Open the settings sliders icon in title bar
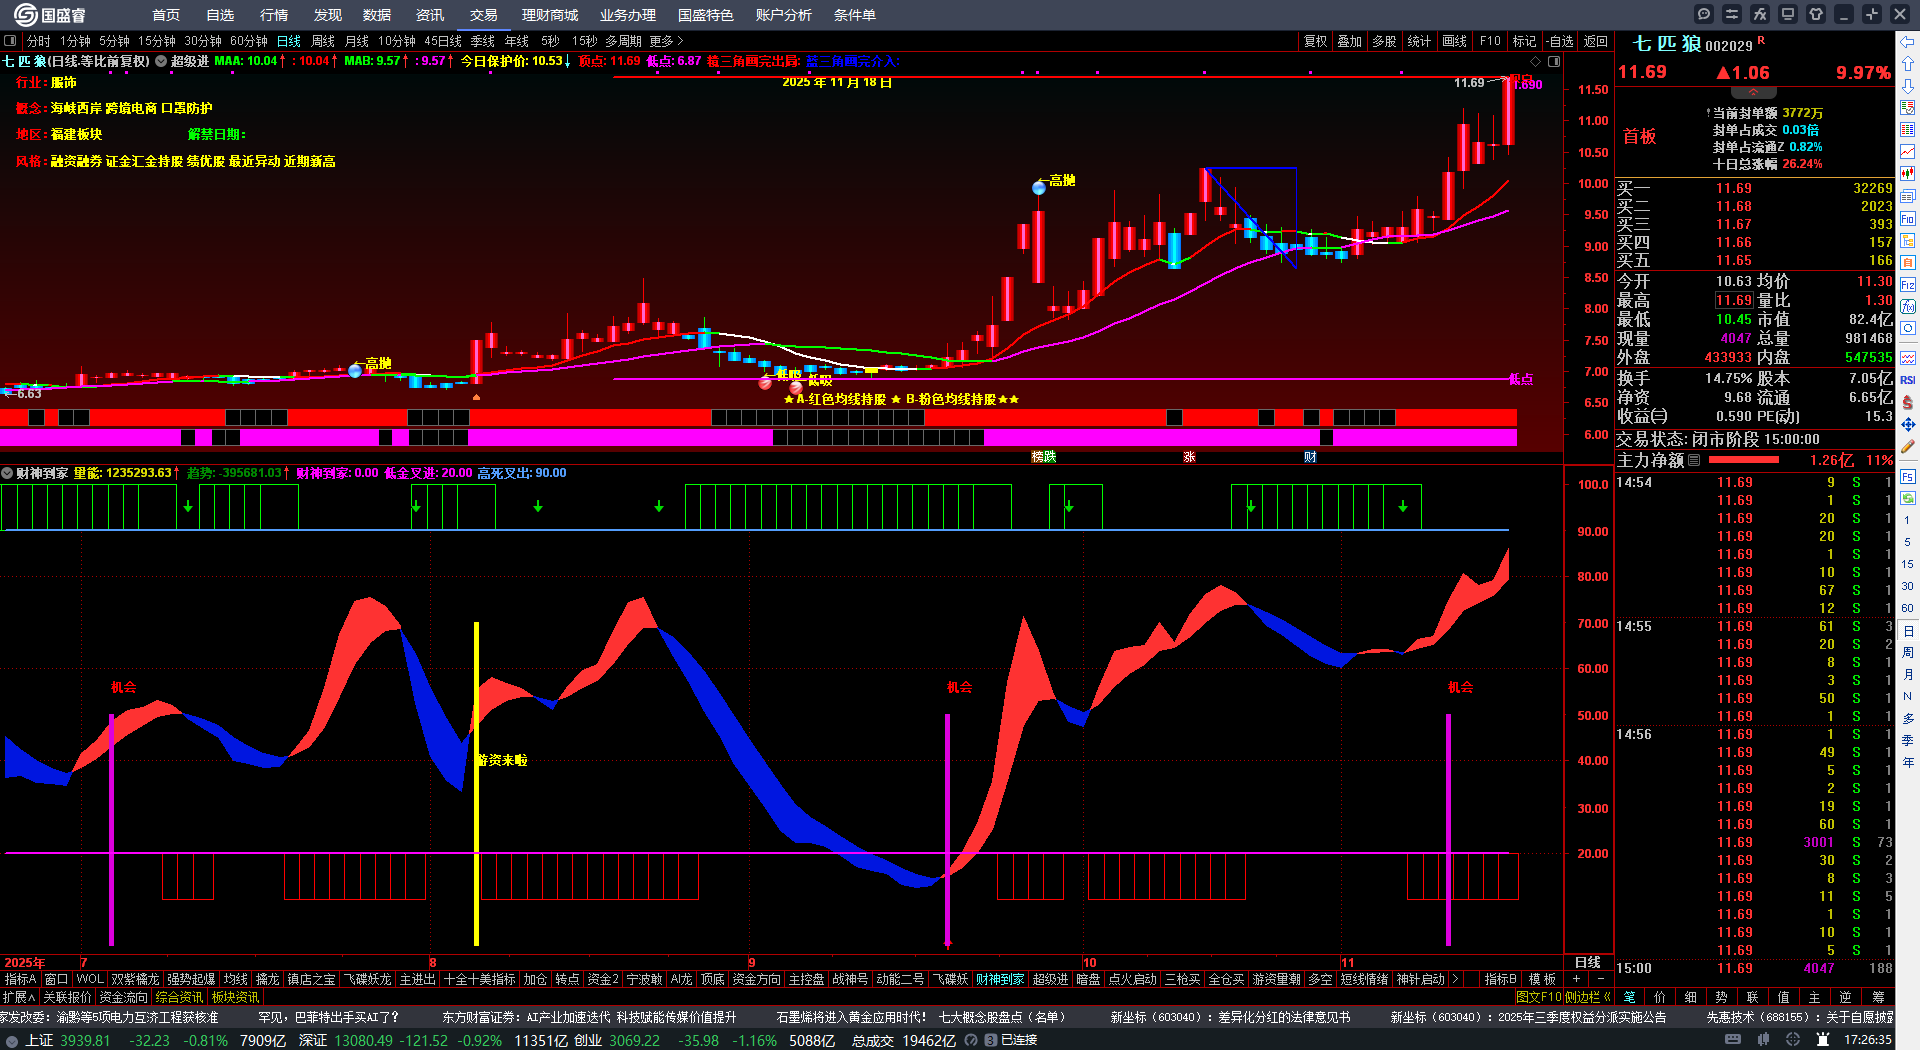 click(1732, 14)
